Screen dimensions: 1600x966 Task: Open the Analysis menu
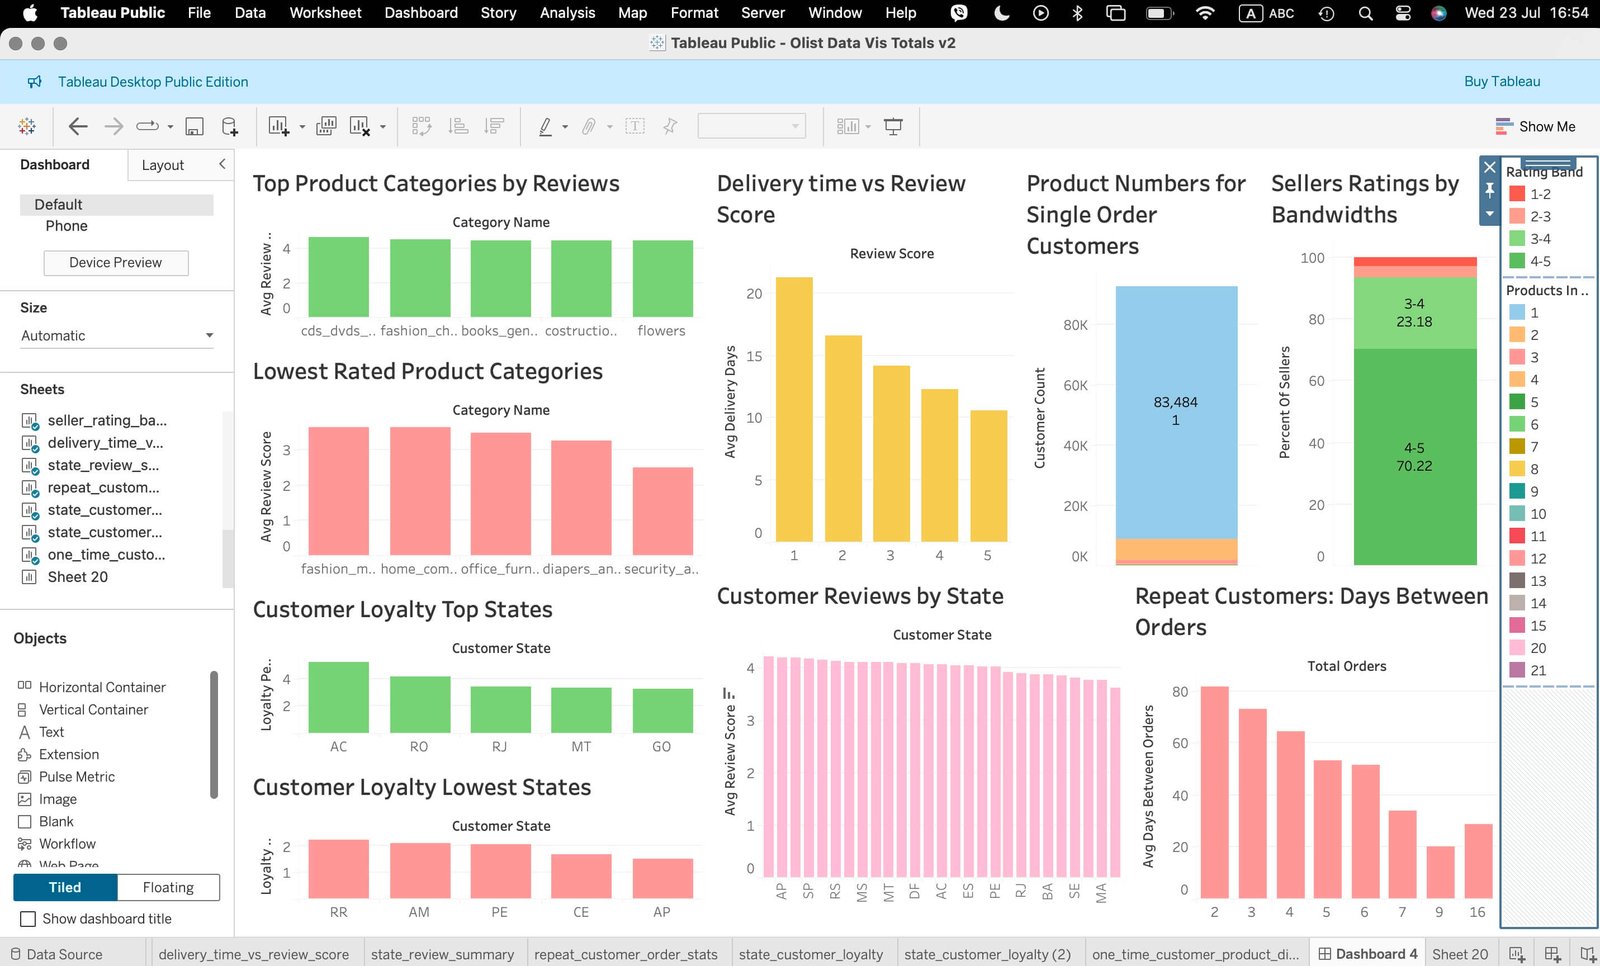[567, 13]
